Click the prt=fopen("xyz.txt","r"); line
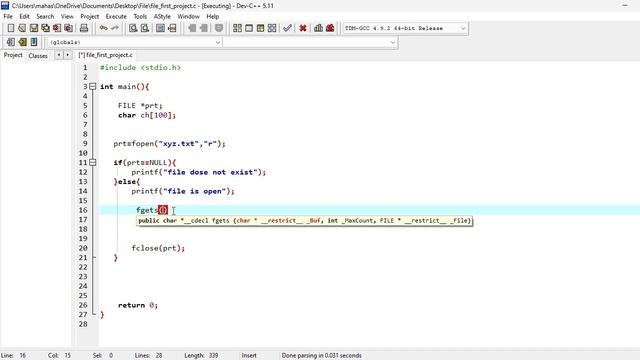 tap(169, 144)
